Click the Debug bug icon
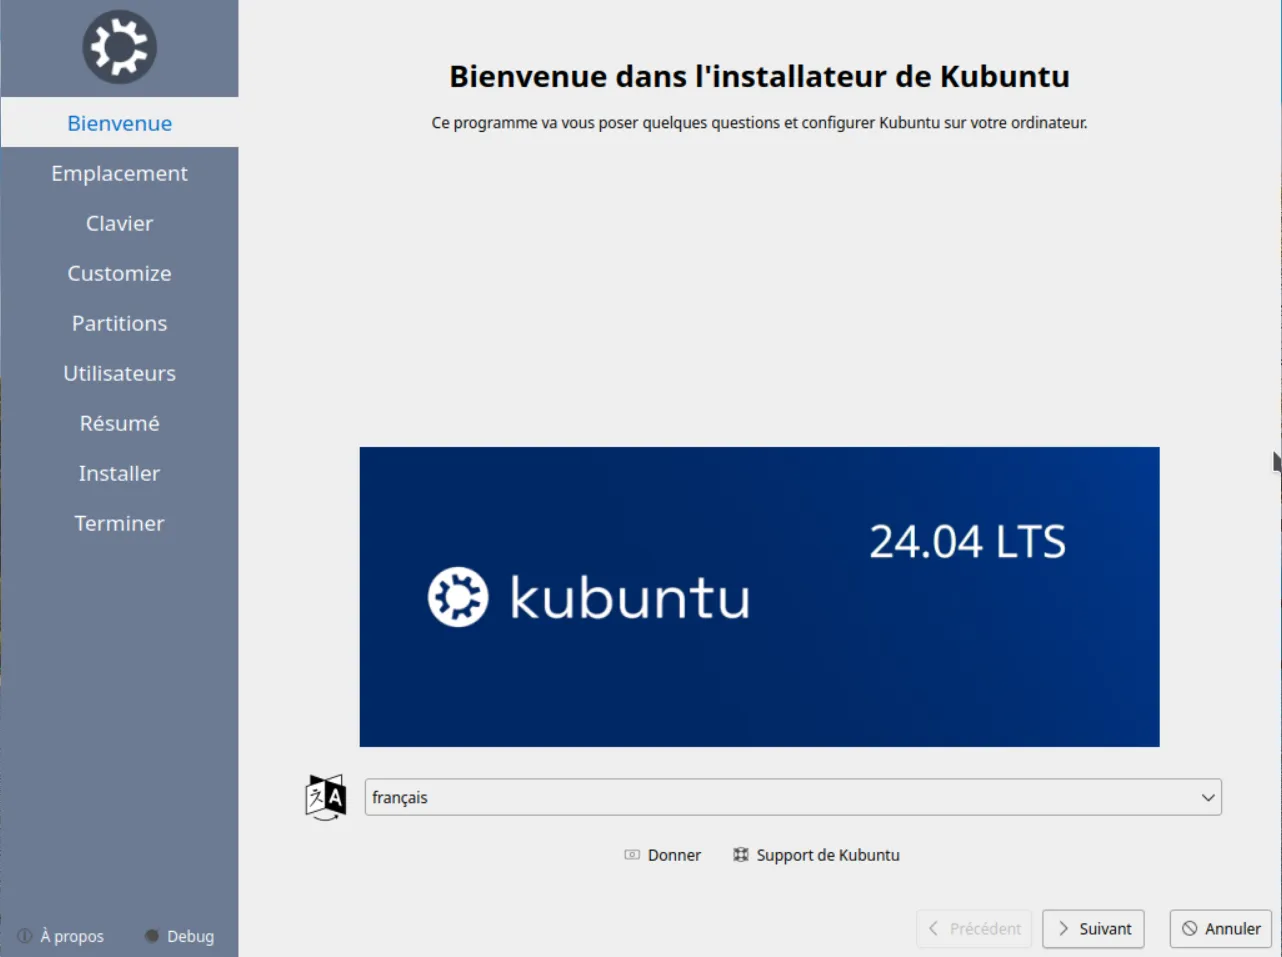The height and width of the screenshot is (957, 1282). coord(152,936)
